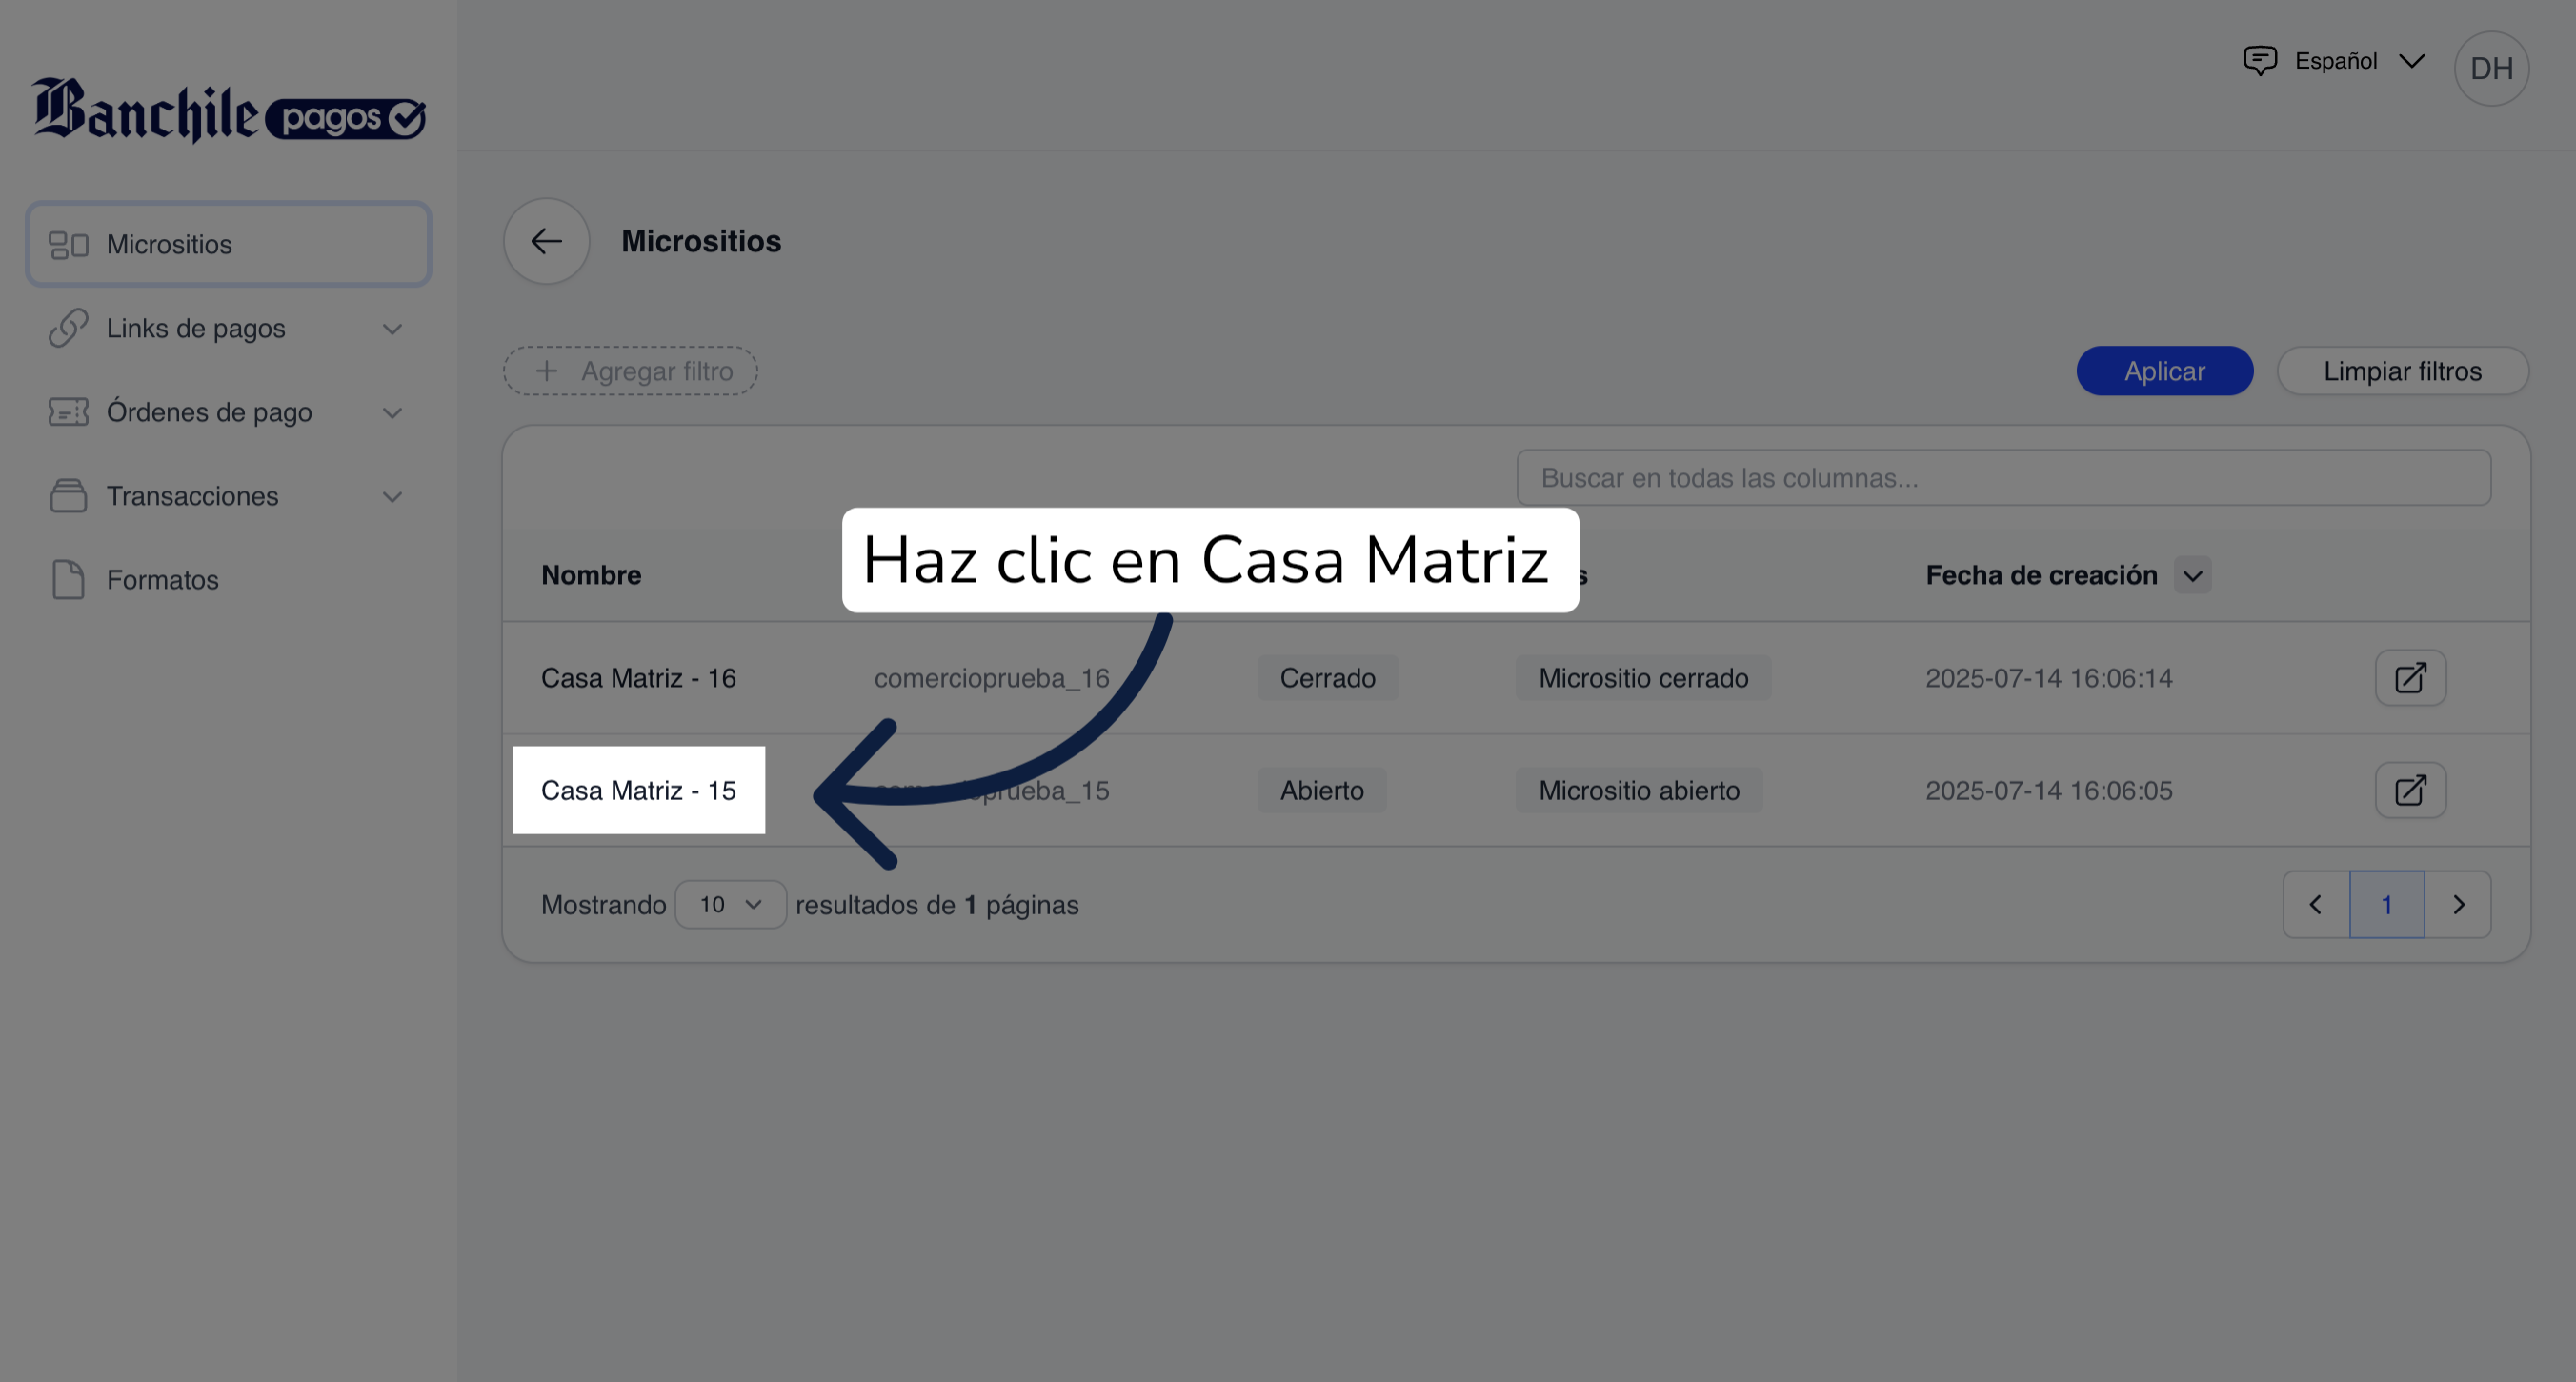
Task: Click the Micrositio abierto badge
Action: click(1639, 790)
